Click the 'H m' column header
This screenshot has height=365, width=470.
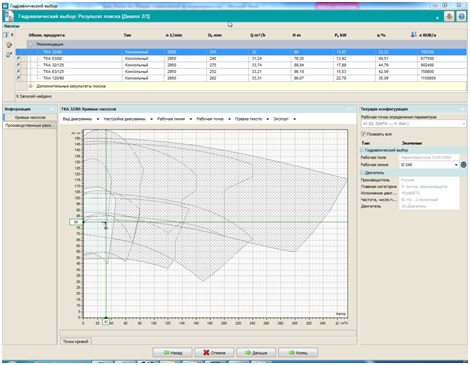(296, 35)
